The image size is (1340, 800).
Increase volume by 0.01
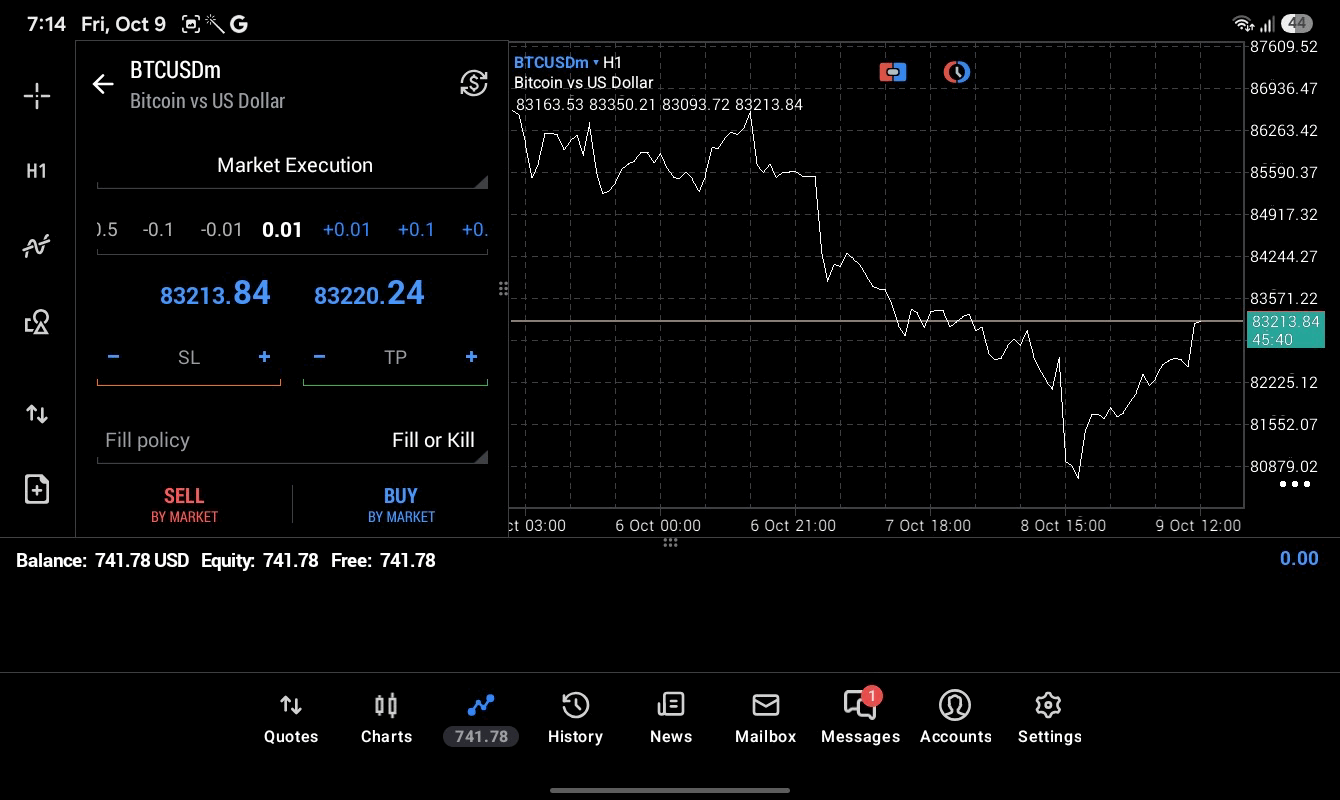(346, 230)
